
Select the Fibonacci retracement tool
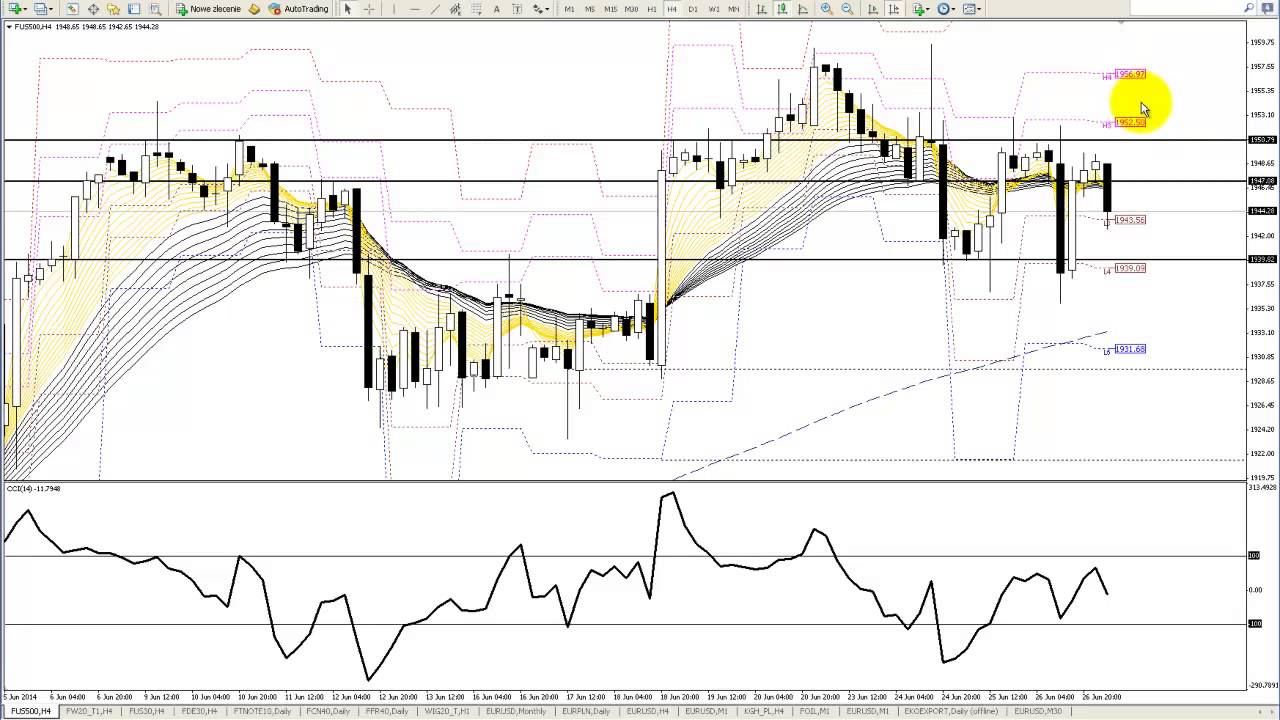click(x=476, y=9)
